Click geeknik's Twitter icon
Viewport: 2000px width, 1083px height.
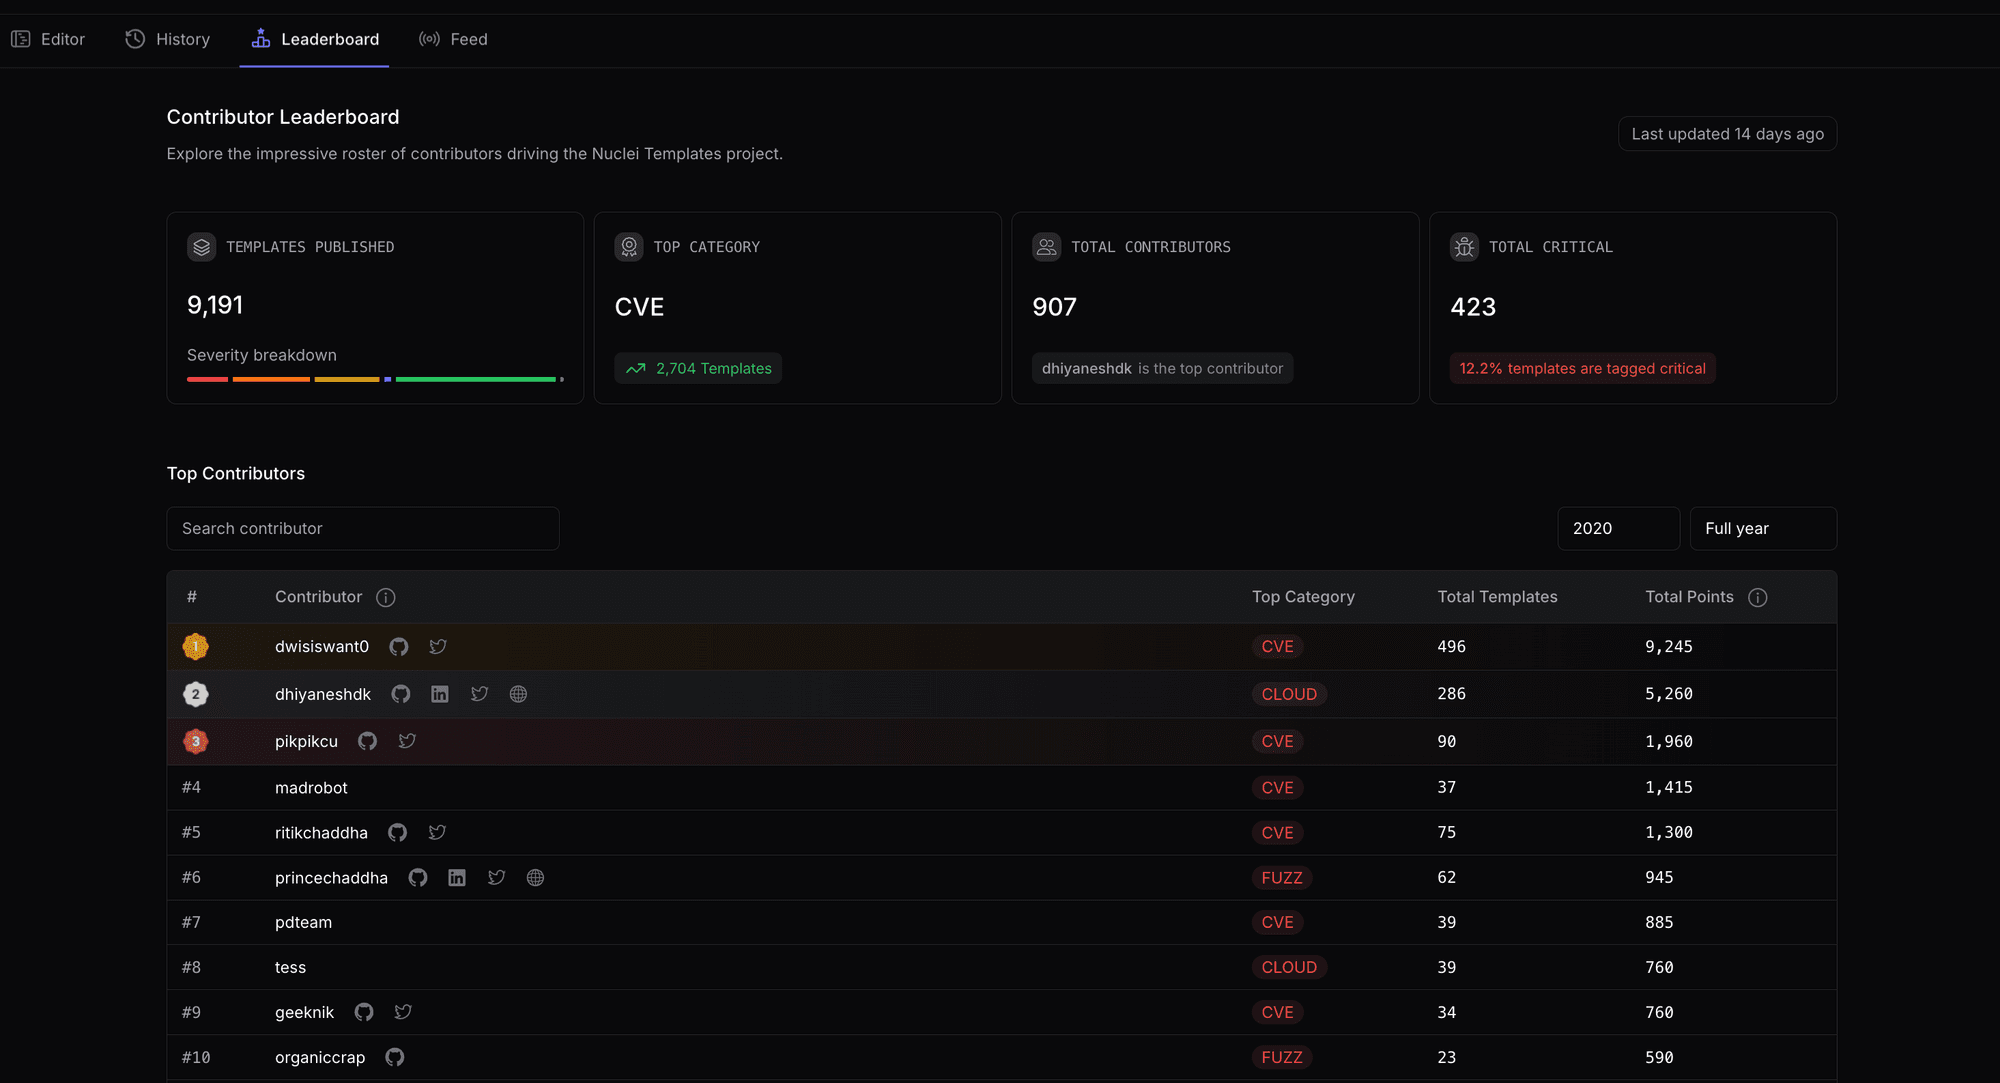click(403, 1012)
